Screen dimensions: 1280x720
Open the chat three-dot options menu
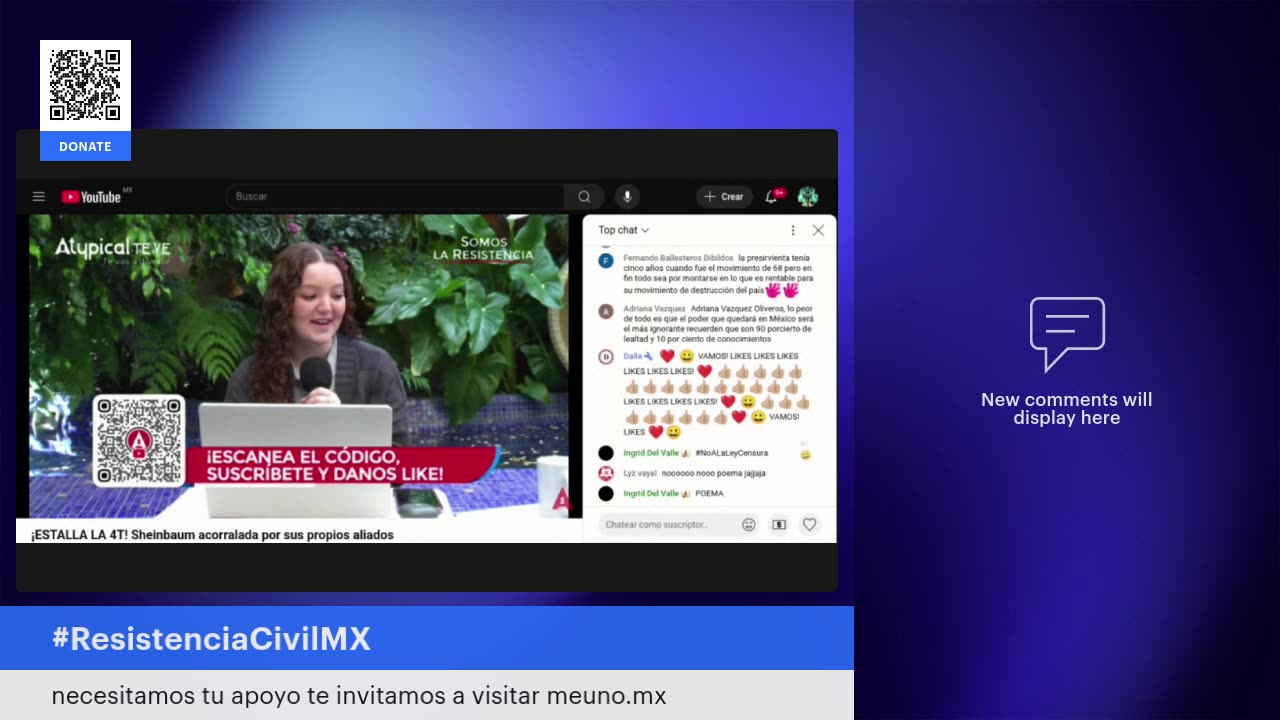click(793, 230)
